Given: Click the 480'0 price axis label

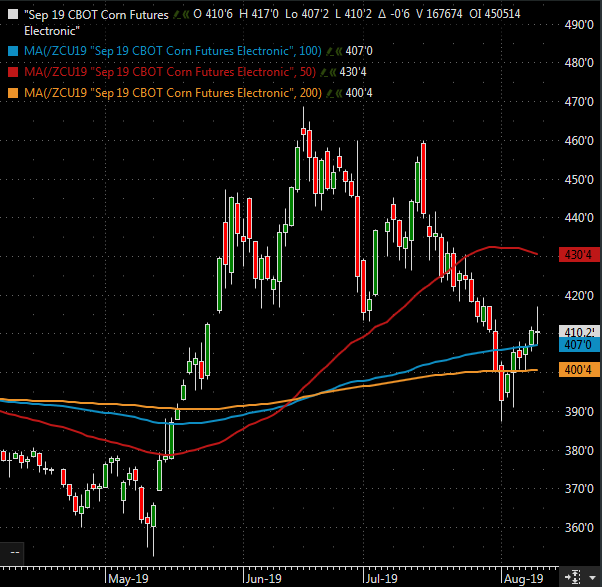Looking at the screenshot, I should [x=579, y=62].
